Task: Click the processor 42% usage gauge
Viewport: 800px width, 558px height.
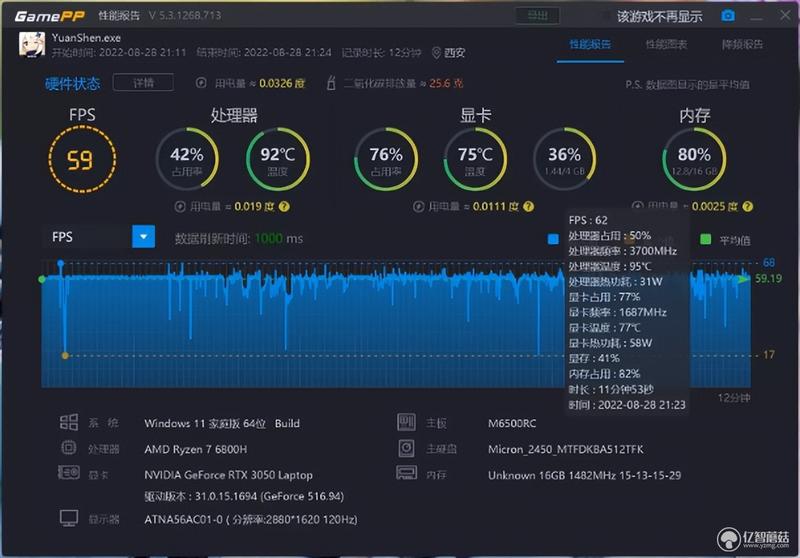Action: point(187,159)
